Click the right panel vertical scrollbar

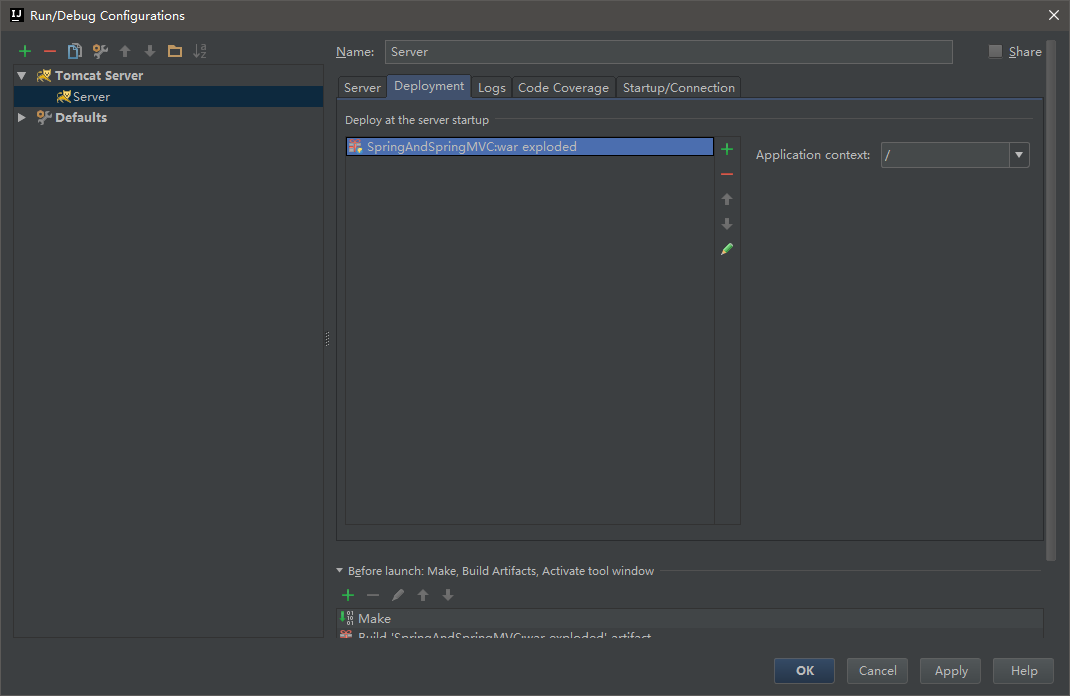coord(1051,300)
